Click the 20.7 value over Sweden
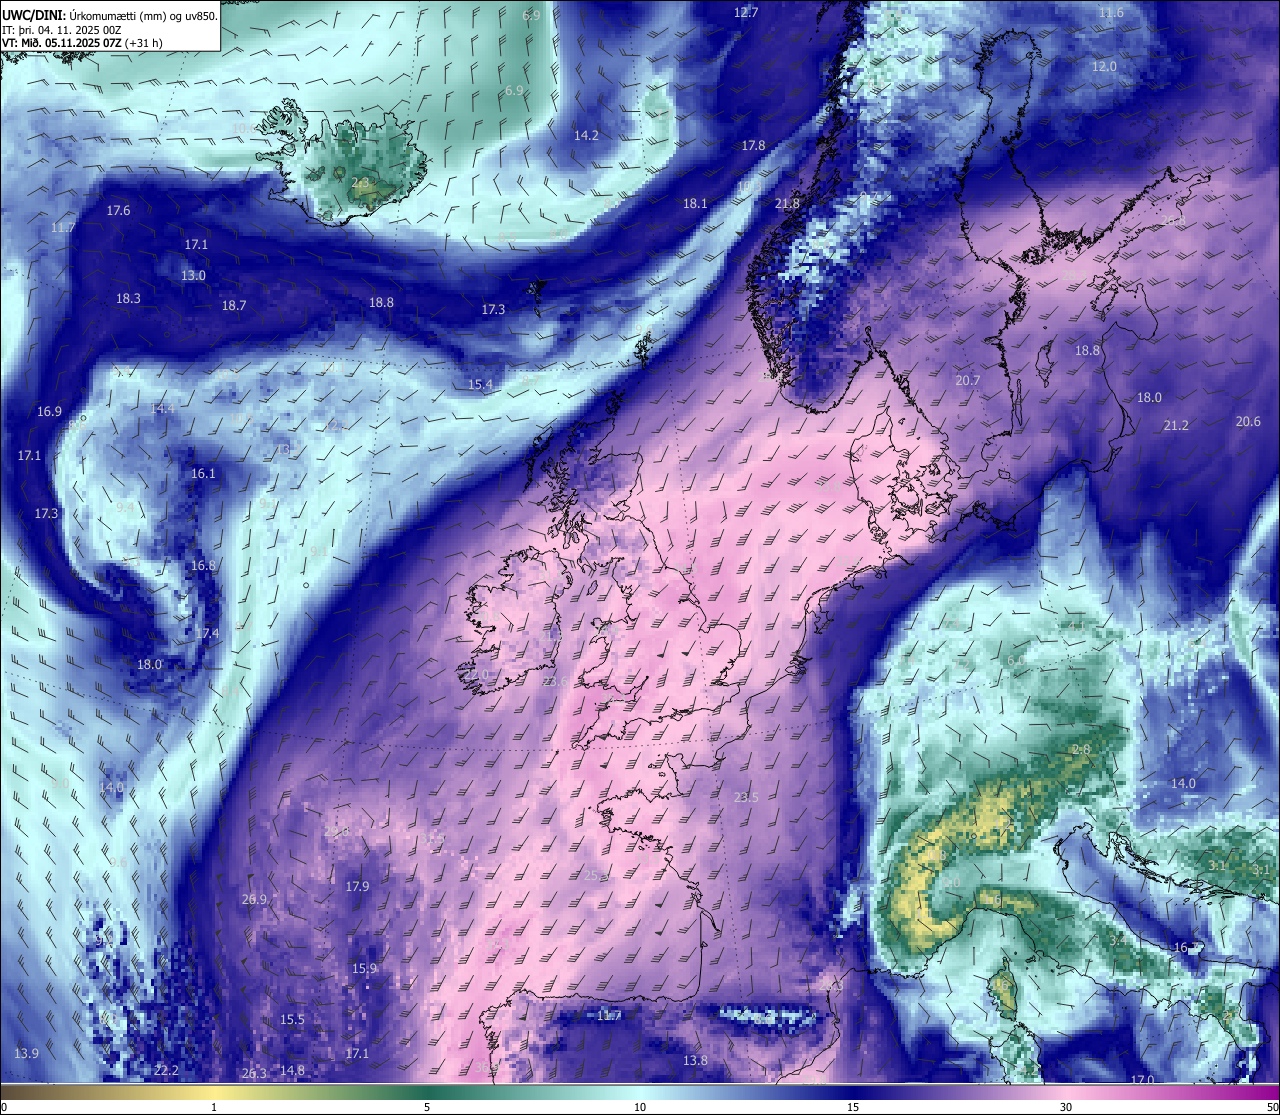This screenshot has height=1115, width=1280. point(968,381)
